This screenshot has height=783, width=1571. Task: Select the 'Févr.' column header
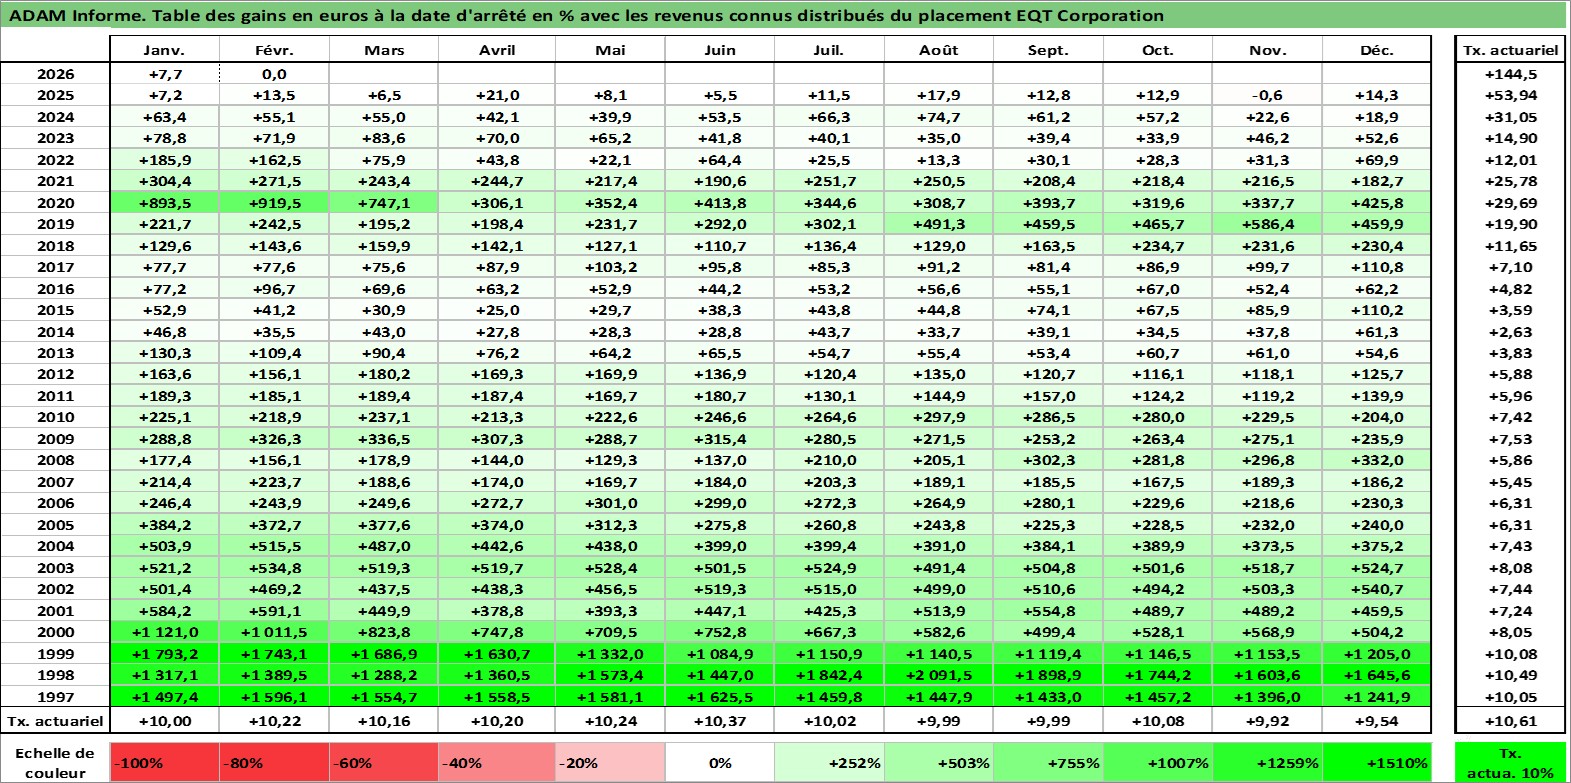point(274,50)
